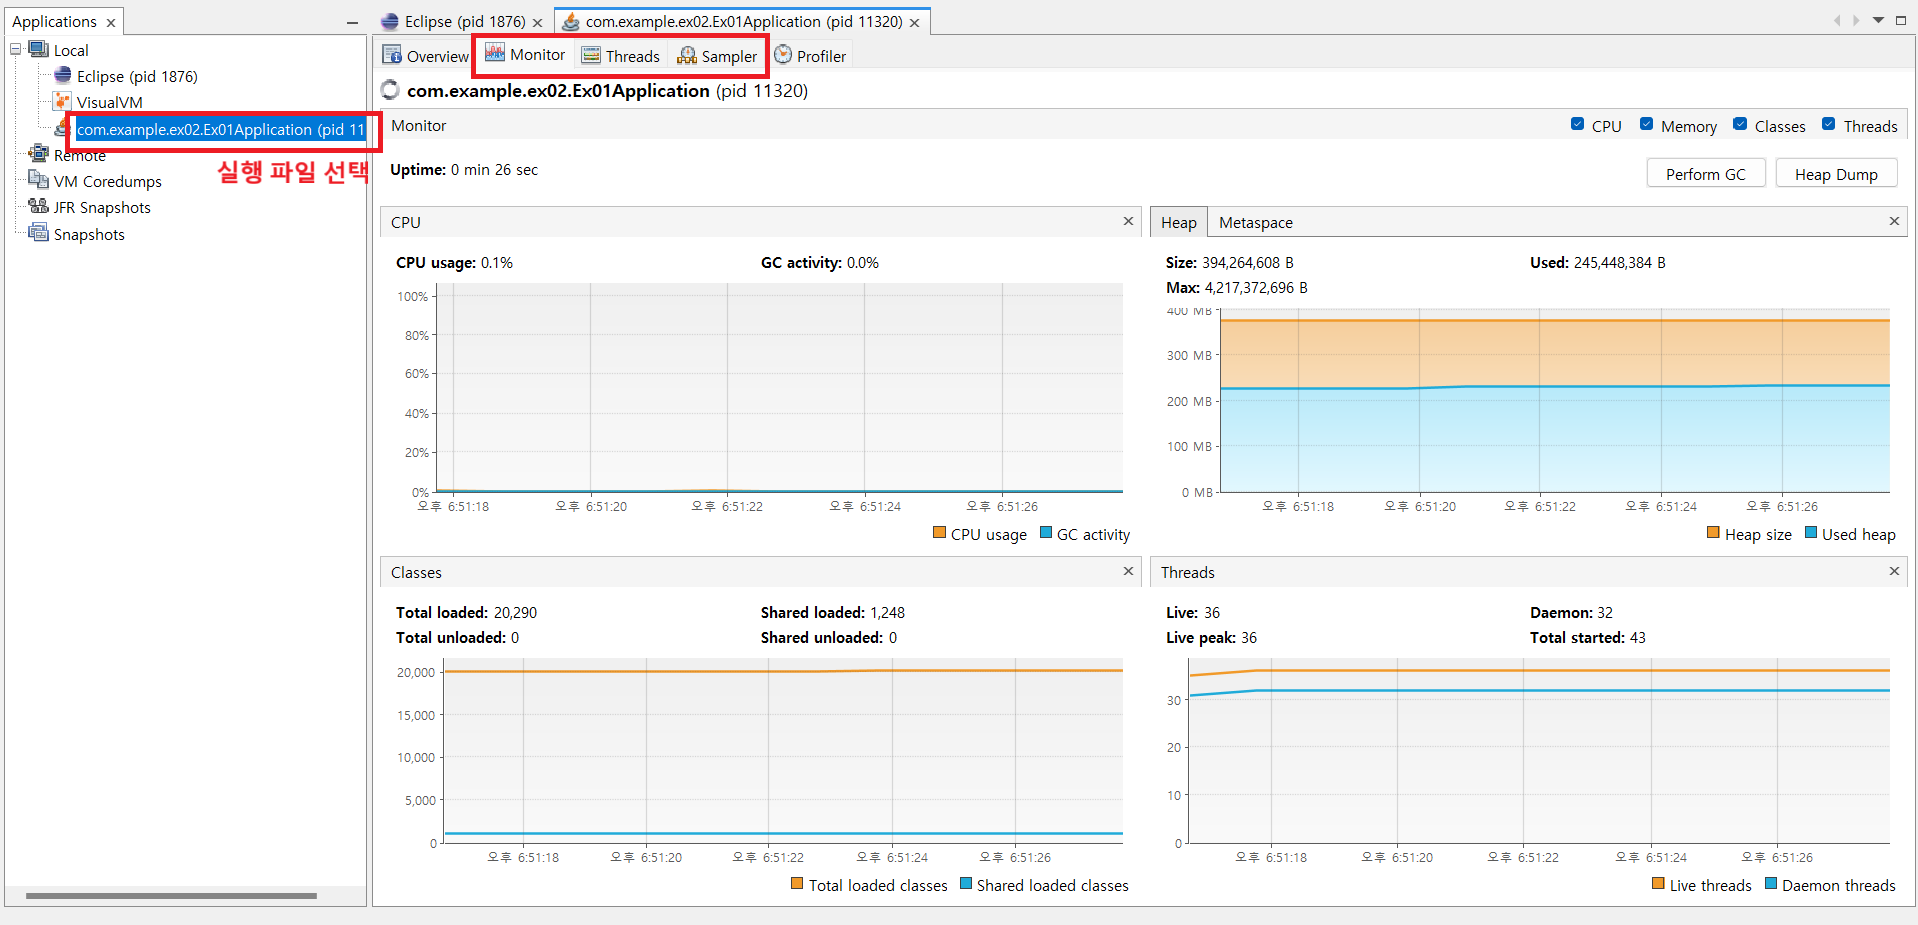
Task: Minimize the Applications side panel
Action: point(352,22)
